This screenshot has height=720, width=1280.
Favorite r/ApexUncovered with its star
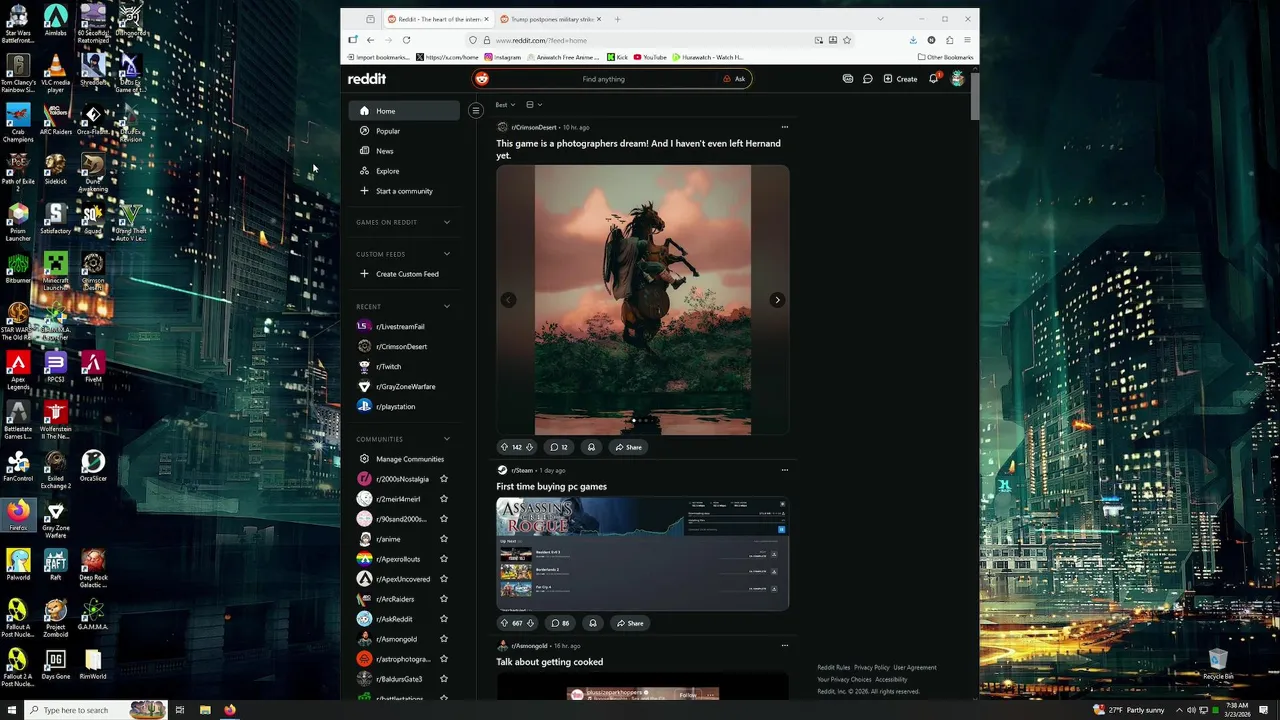pos(444,579)
